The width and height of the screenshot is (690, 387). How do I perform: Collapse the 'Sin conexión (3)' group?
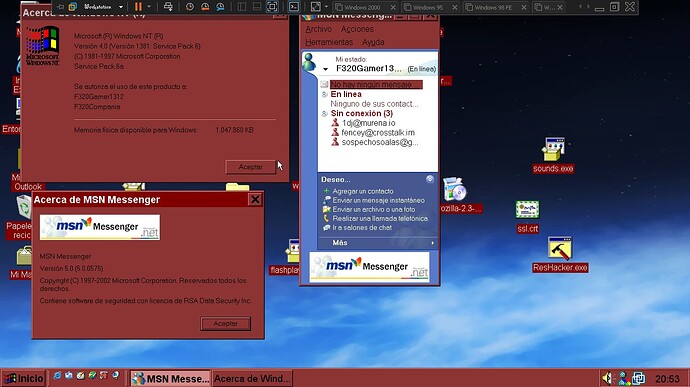(x=324, y=114)
